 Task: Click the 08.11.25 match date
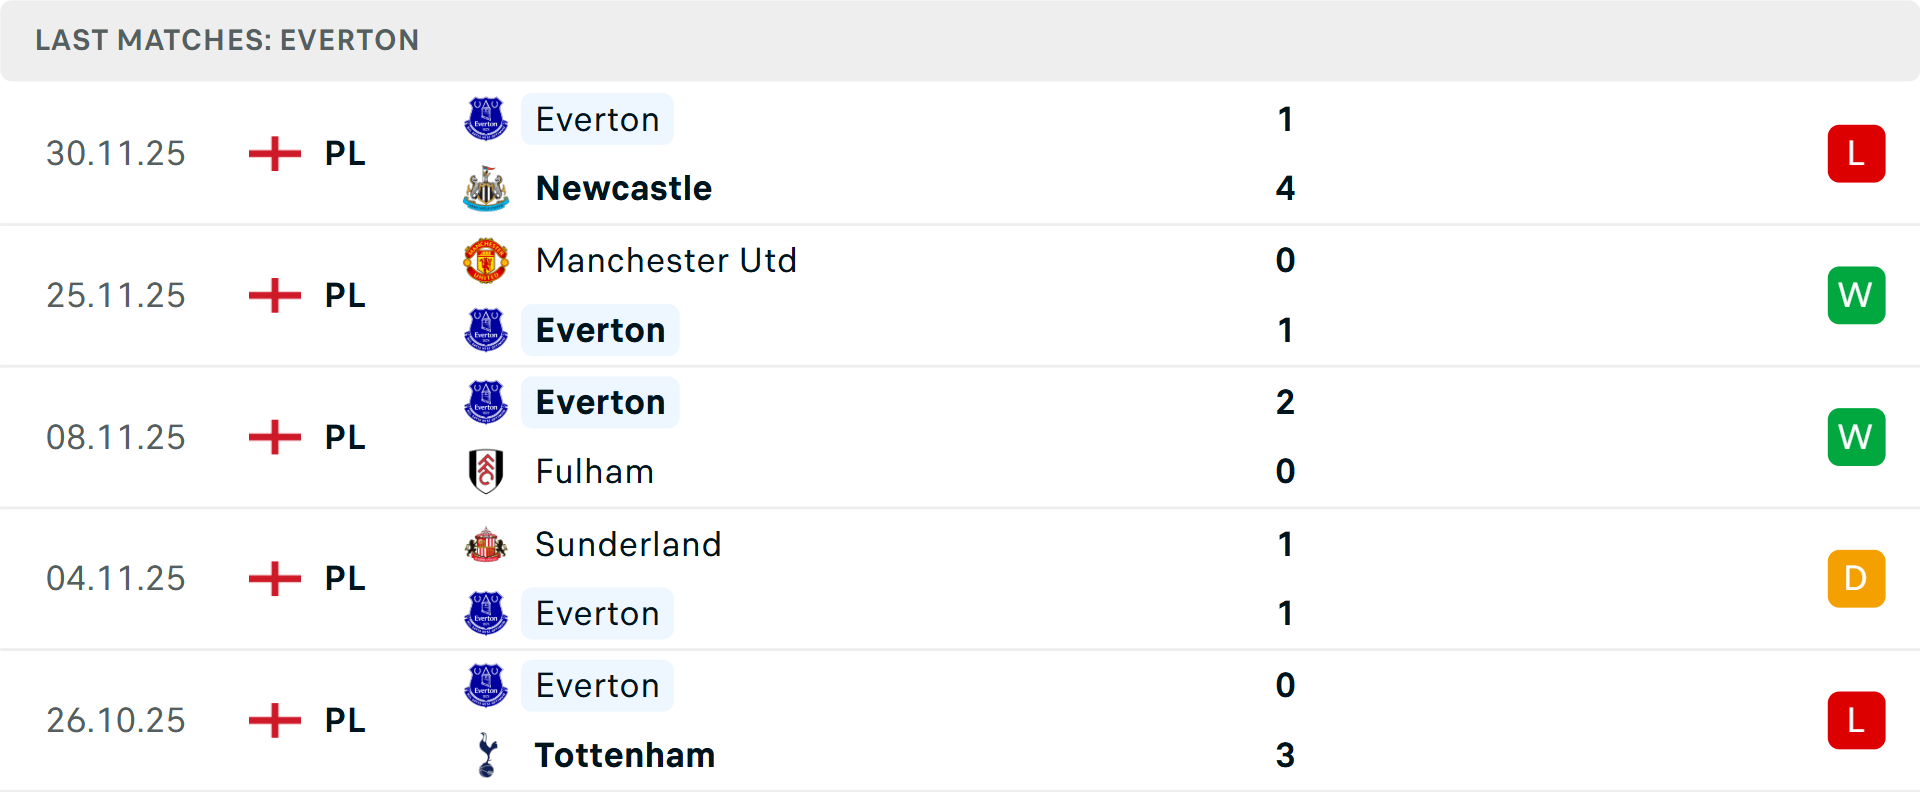click(115, 437)
